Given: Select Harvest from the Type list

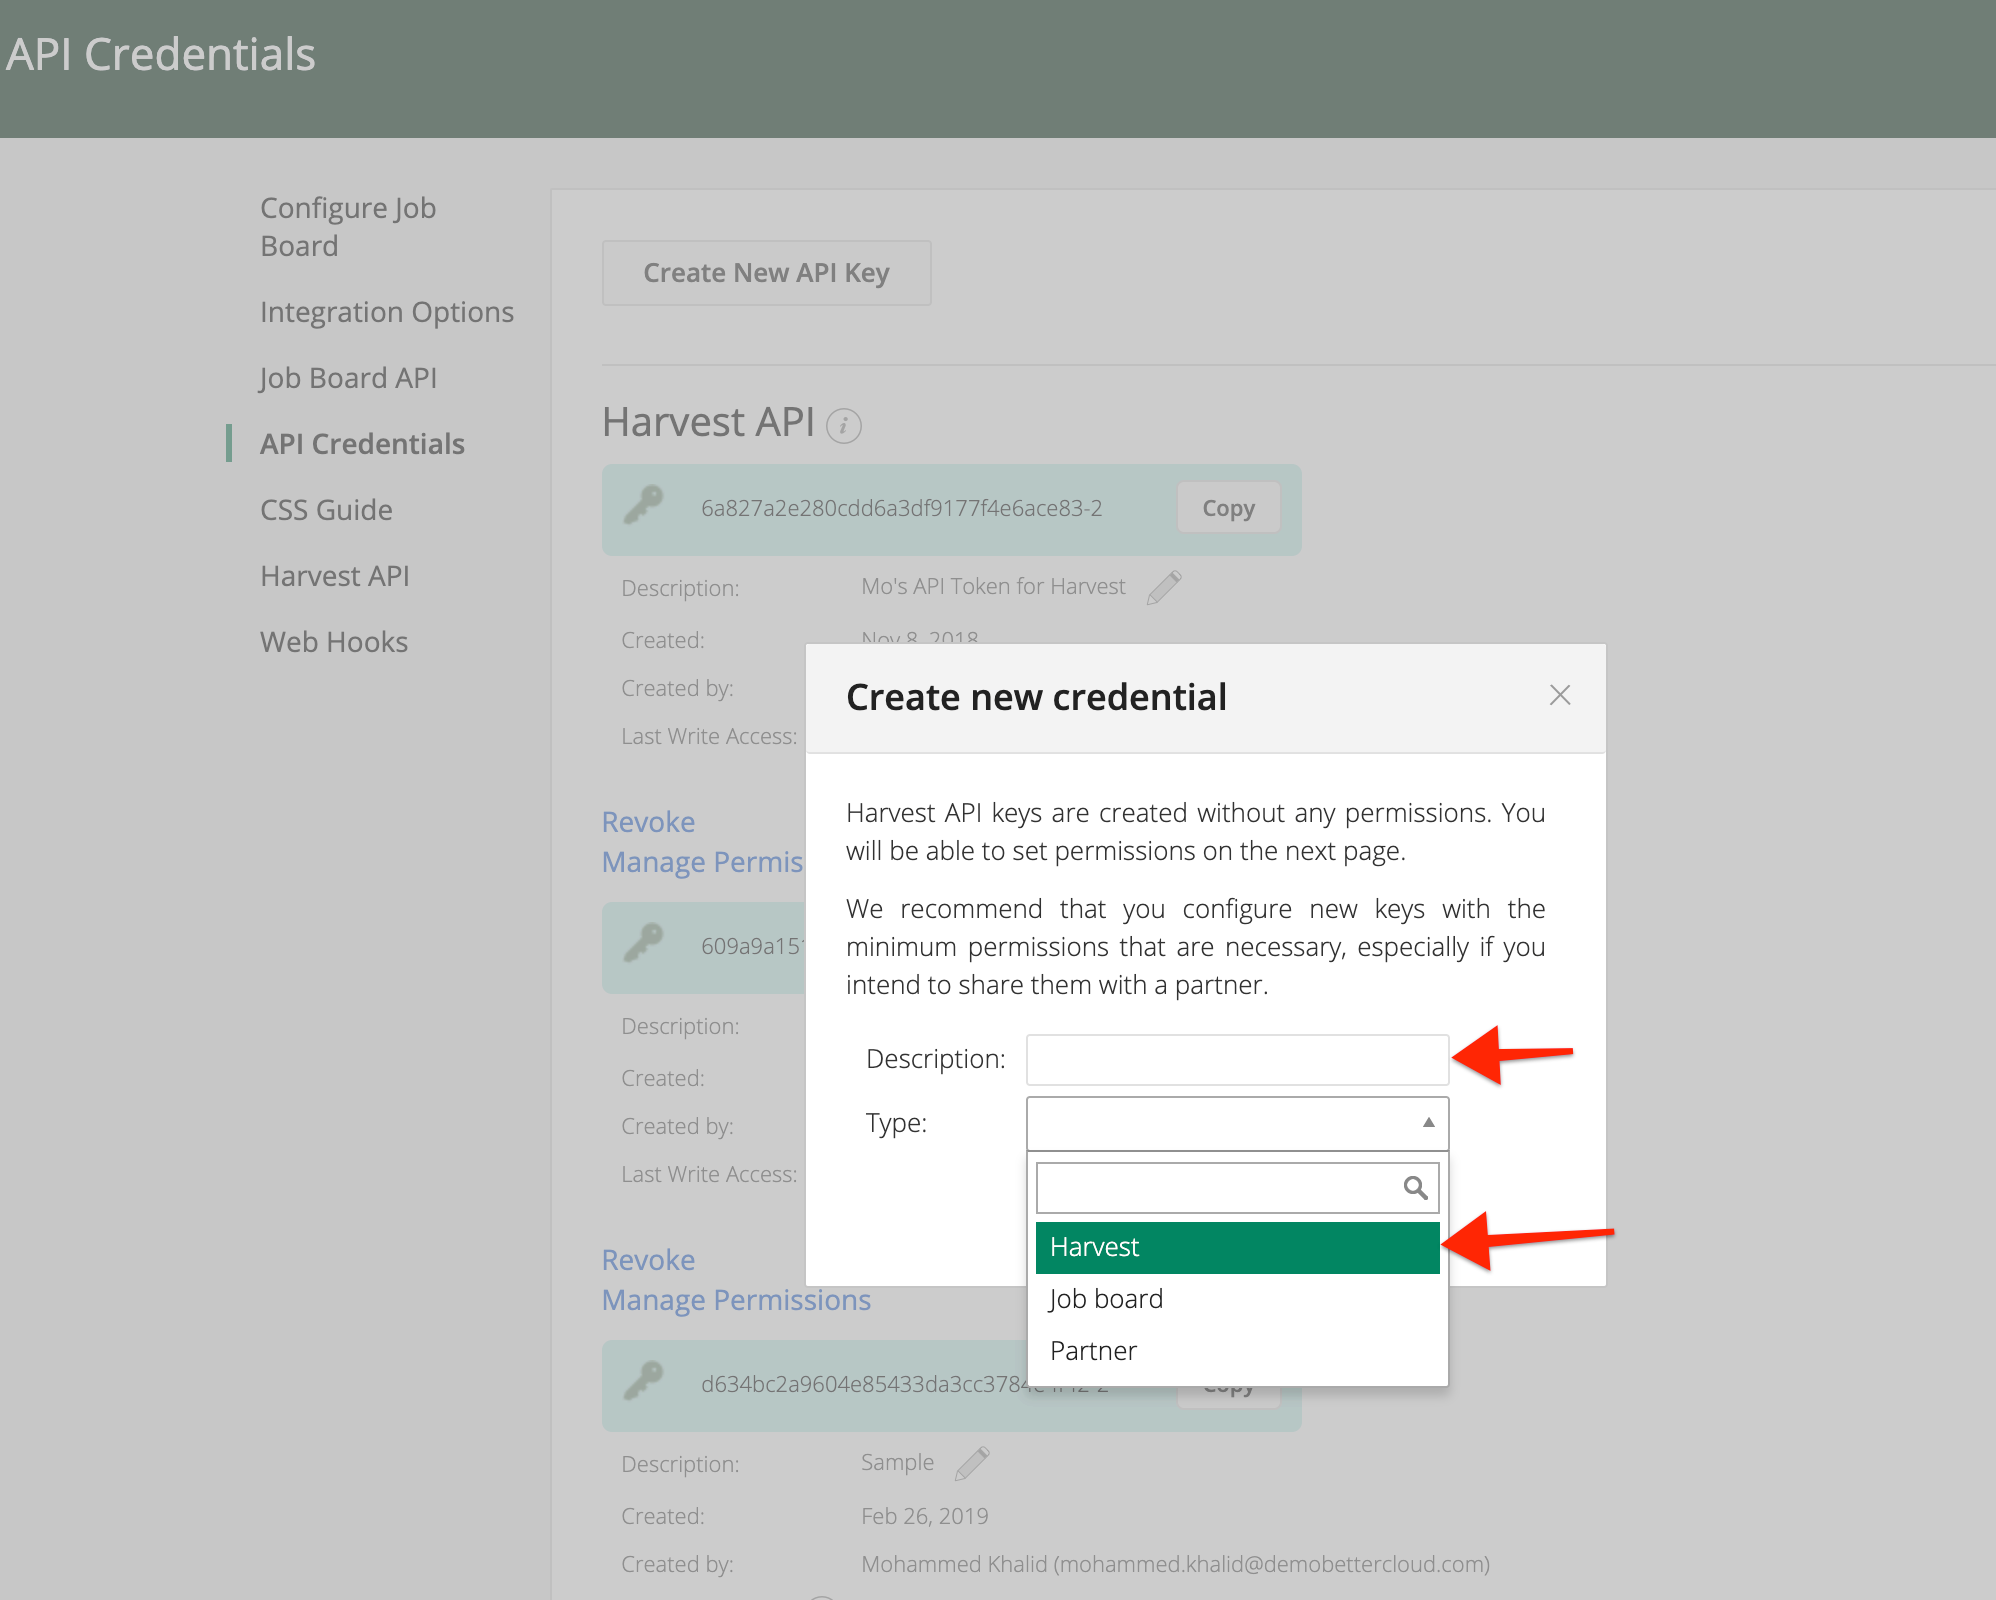Looking at the screenshot, I should pos(1237,1247).
